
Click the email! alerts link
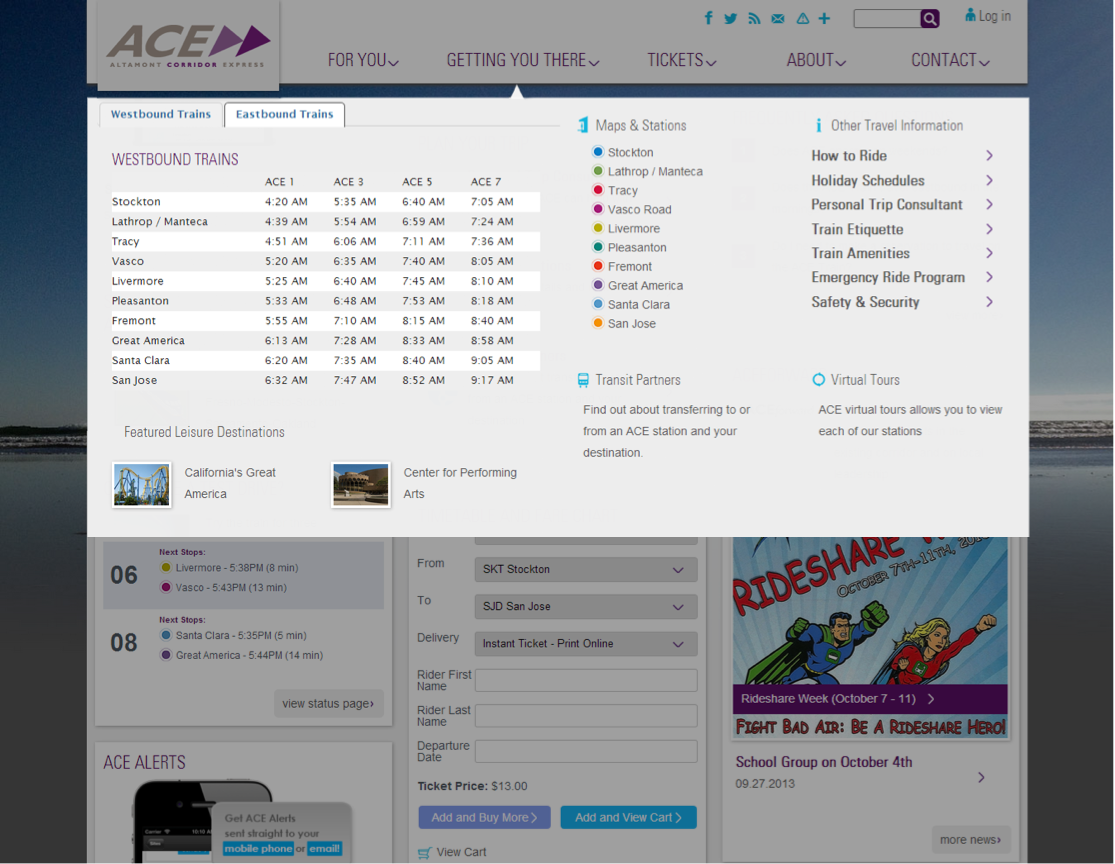[324, 848]
